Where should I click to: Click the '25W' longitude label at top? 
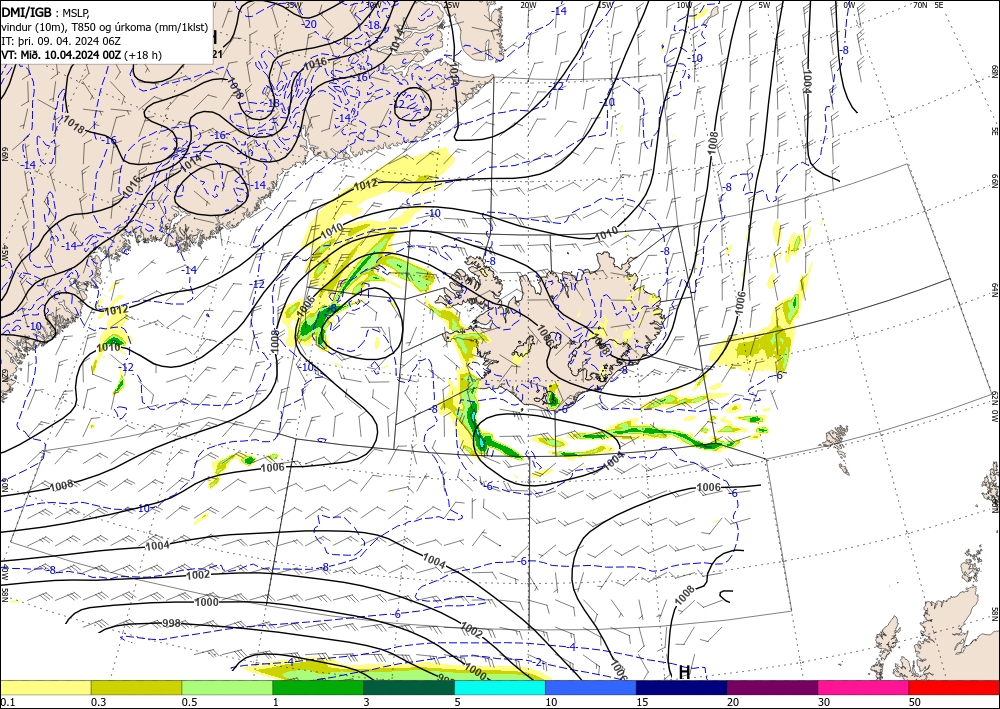click(451, 4)
